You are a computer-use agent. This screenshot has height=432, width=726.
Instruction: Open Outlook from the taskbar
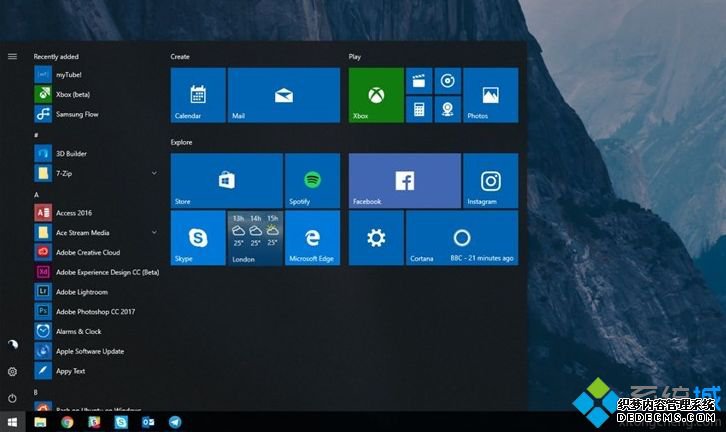[x=148, y=422]
